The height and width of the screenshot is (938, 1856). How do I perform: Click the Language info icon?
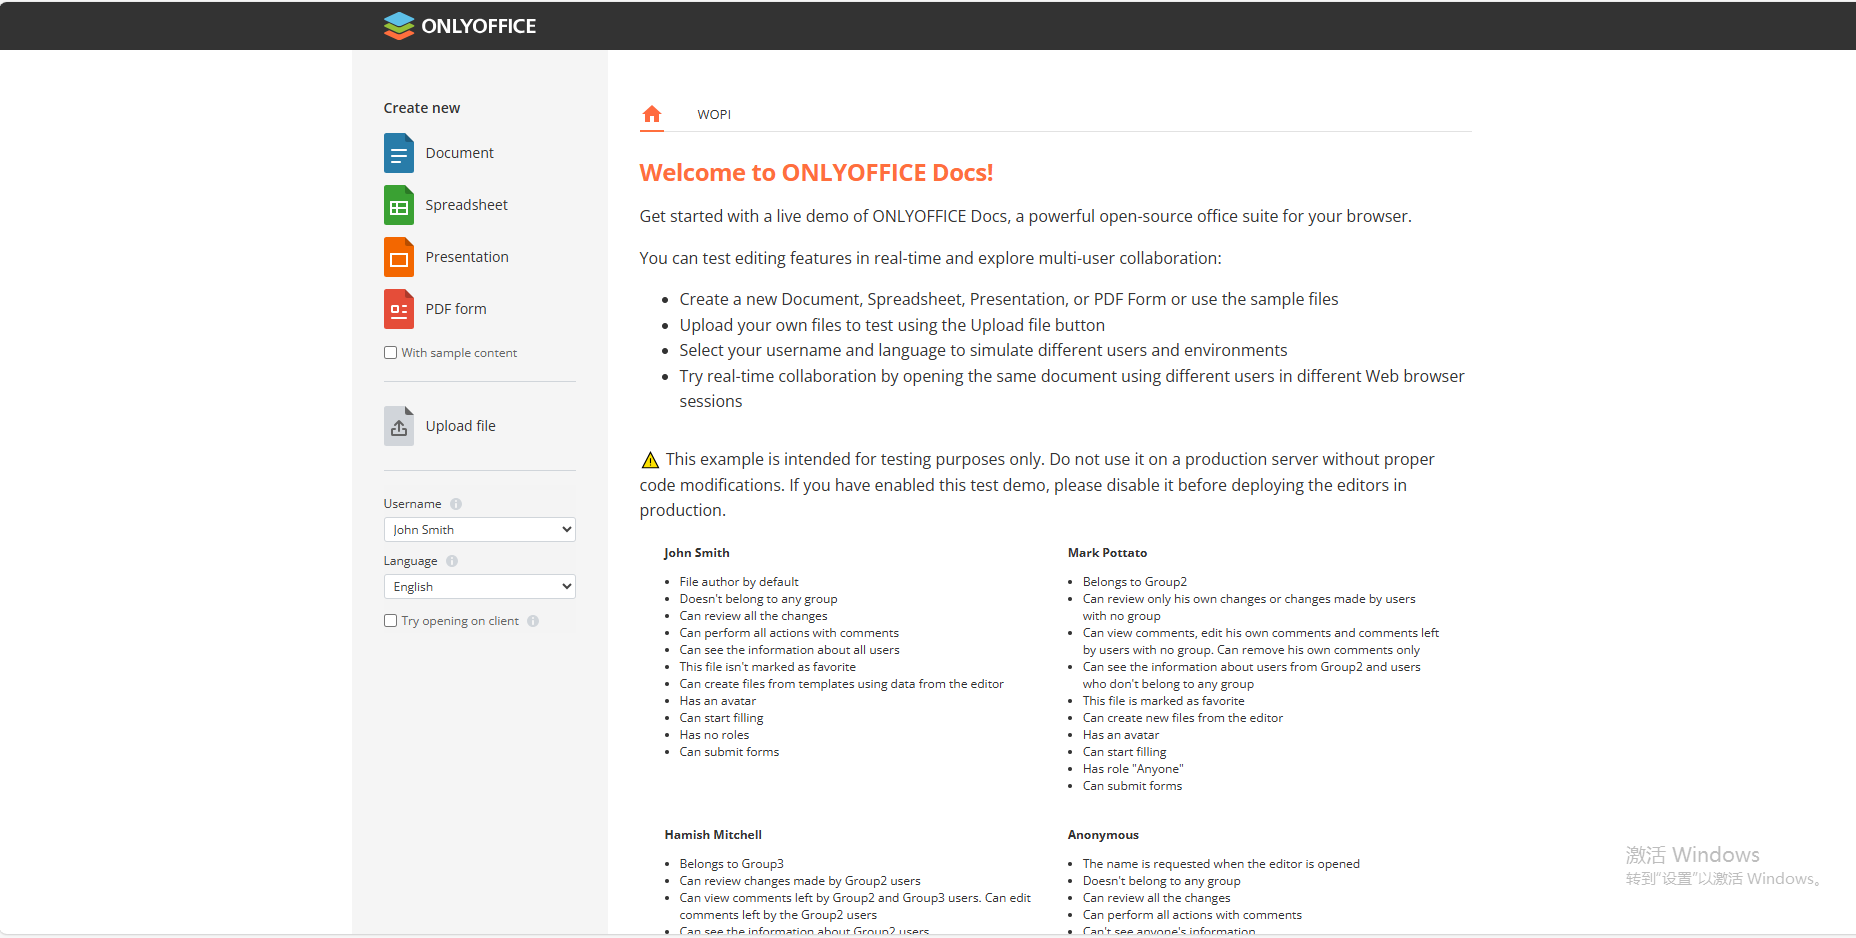point(452,561)
